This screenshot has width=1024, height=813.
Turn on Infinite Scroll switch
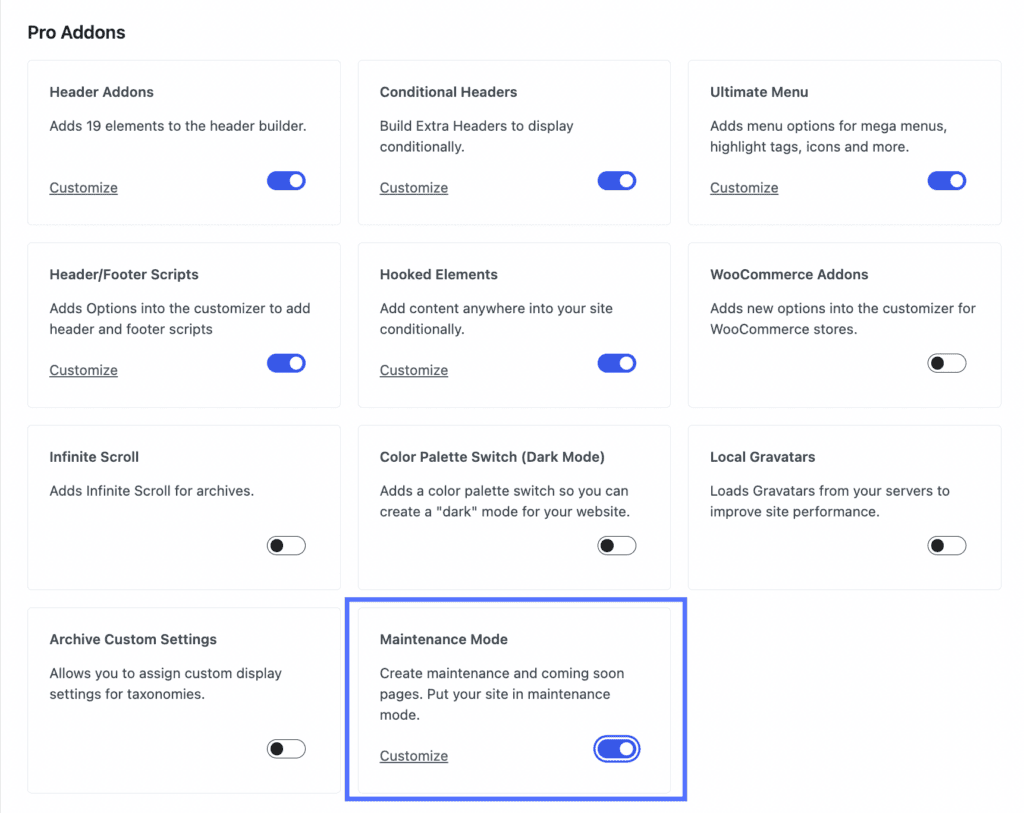click(x=286, y=546)
